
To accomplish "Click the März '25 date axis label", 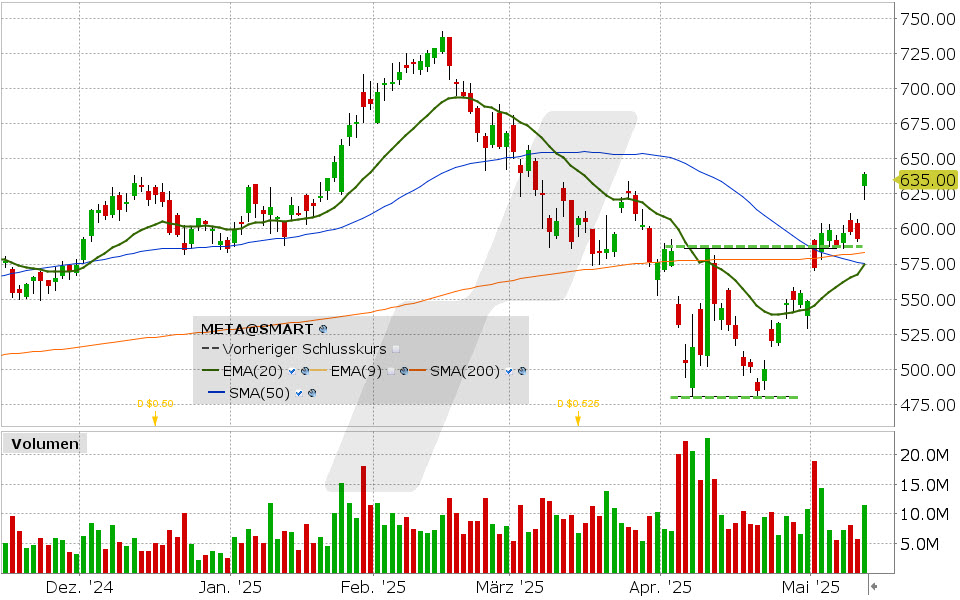I will click(x=509, y=587).
